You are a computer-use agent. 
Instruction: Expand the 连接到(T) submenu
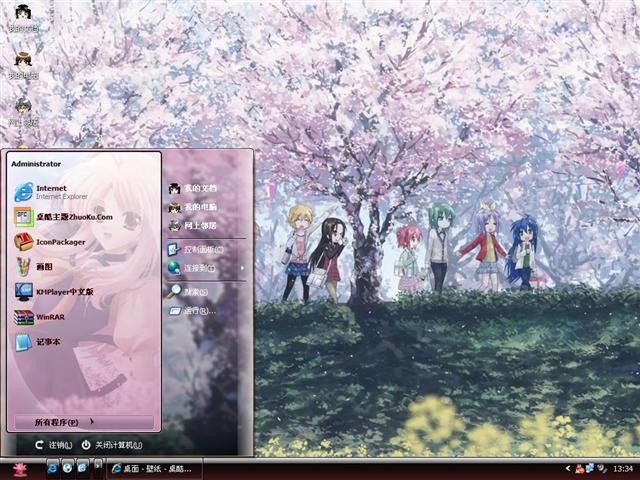point(207,268)
